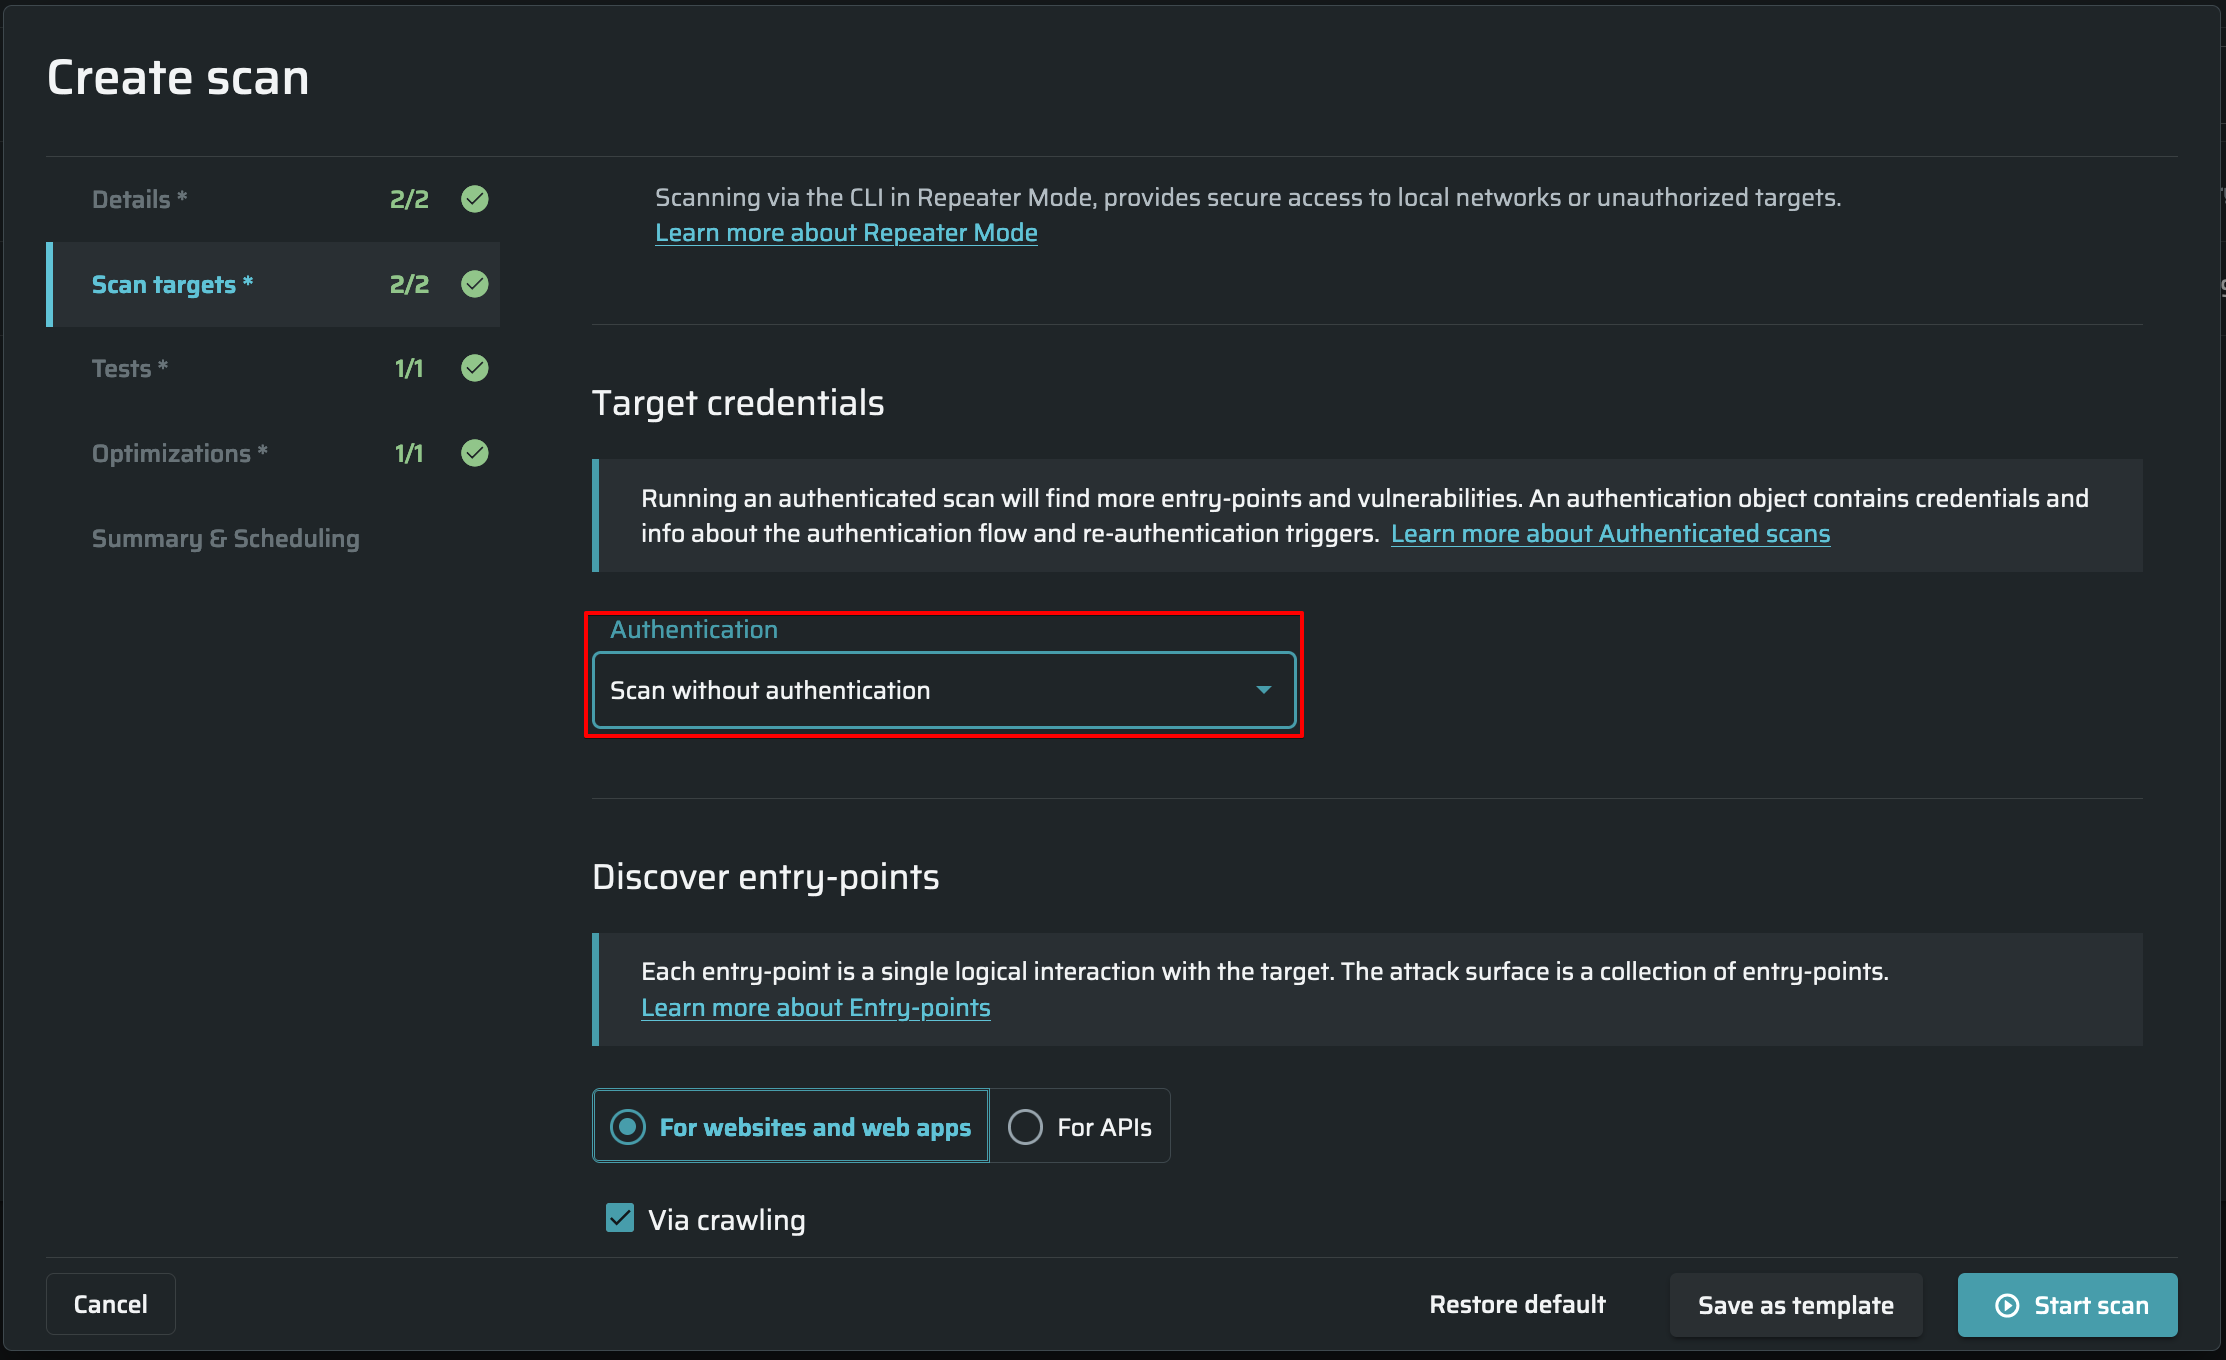Open the Summary & Scheduling step
Viewport: 2226px width, 1360px height.
point(225,538)
